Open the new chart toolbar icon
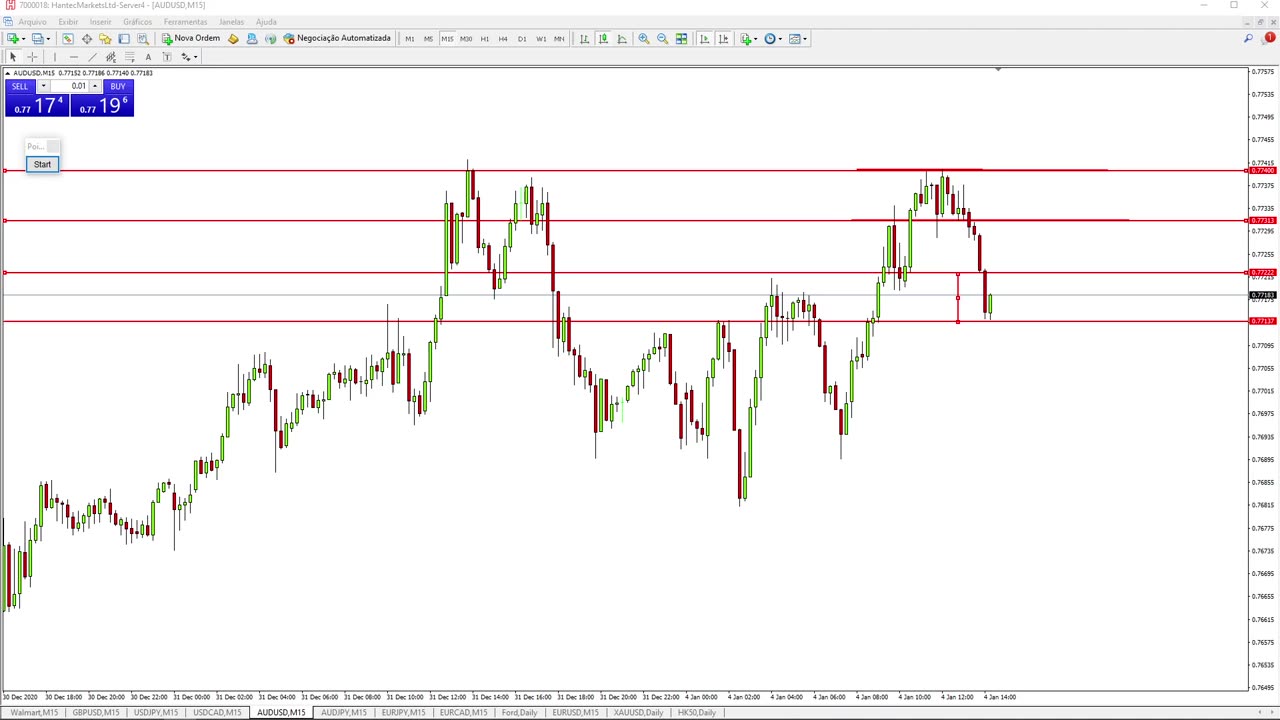The width and height of the screenshot is (1280, 720). [x=13, y=39]
